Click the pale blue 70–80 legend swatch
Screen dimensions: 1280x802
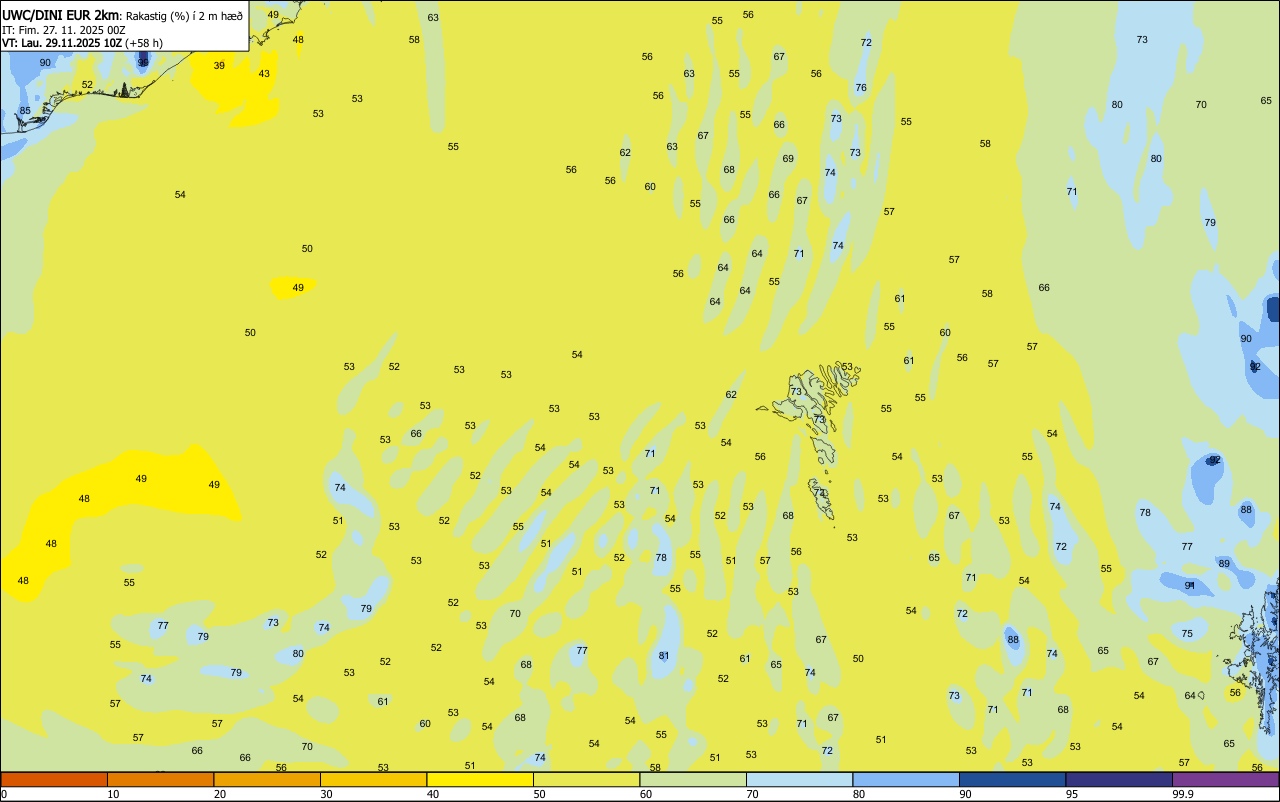(799, 779)
